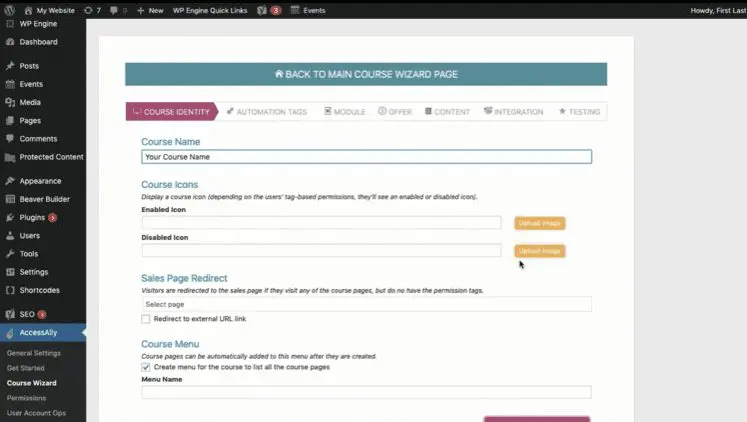This screenshot has height=422, width=747.
Task: Click the plus New icon
Action: 141,10
